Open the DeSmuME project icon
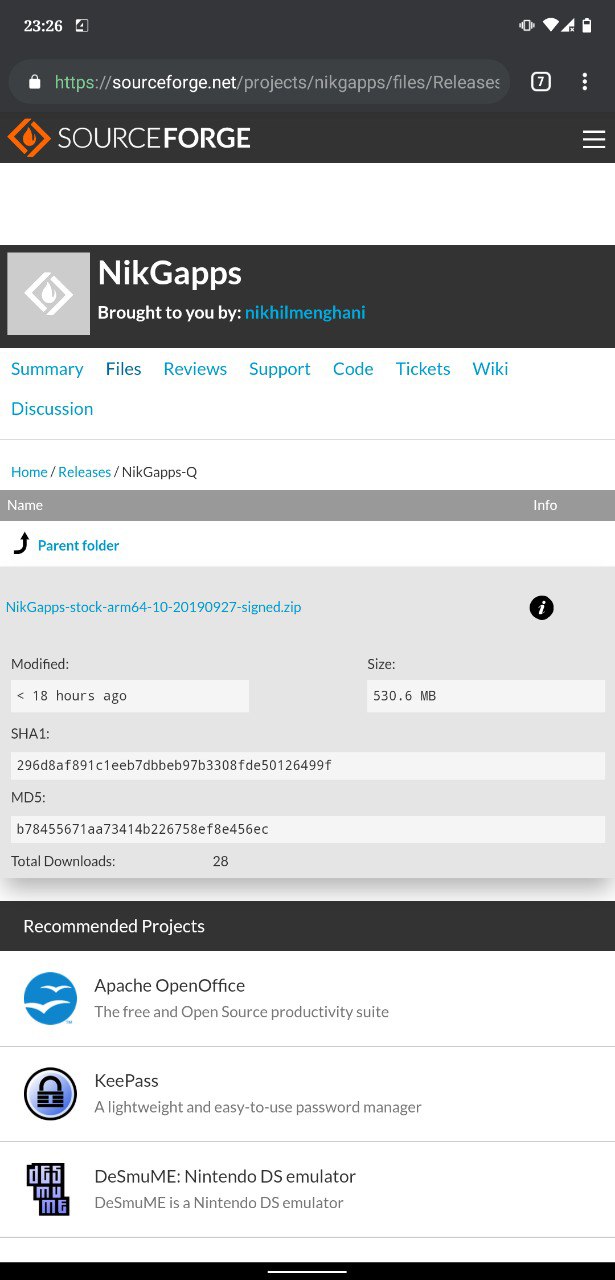615x1280 pixels. (x=49, y=1189)
